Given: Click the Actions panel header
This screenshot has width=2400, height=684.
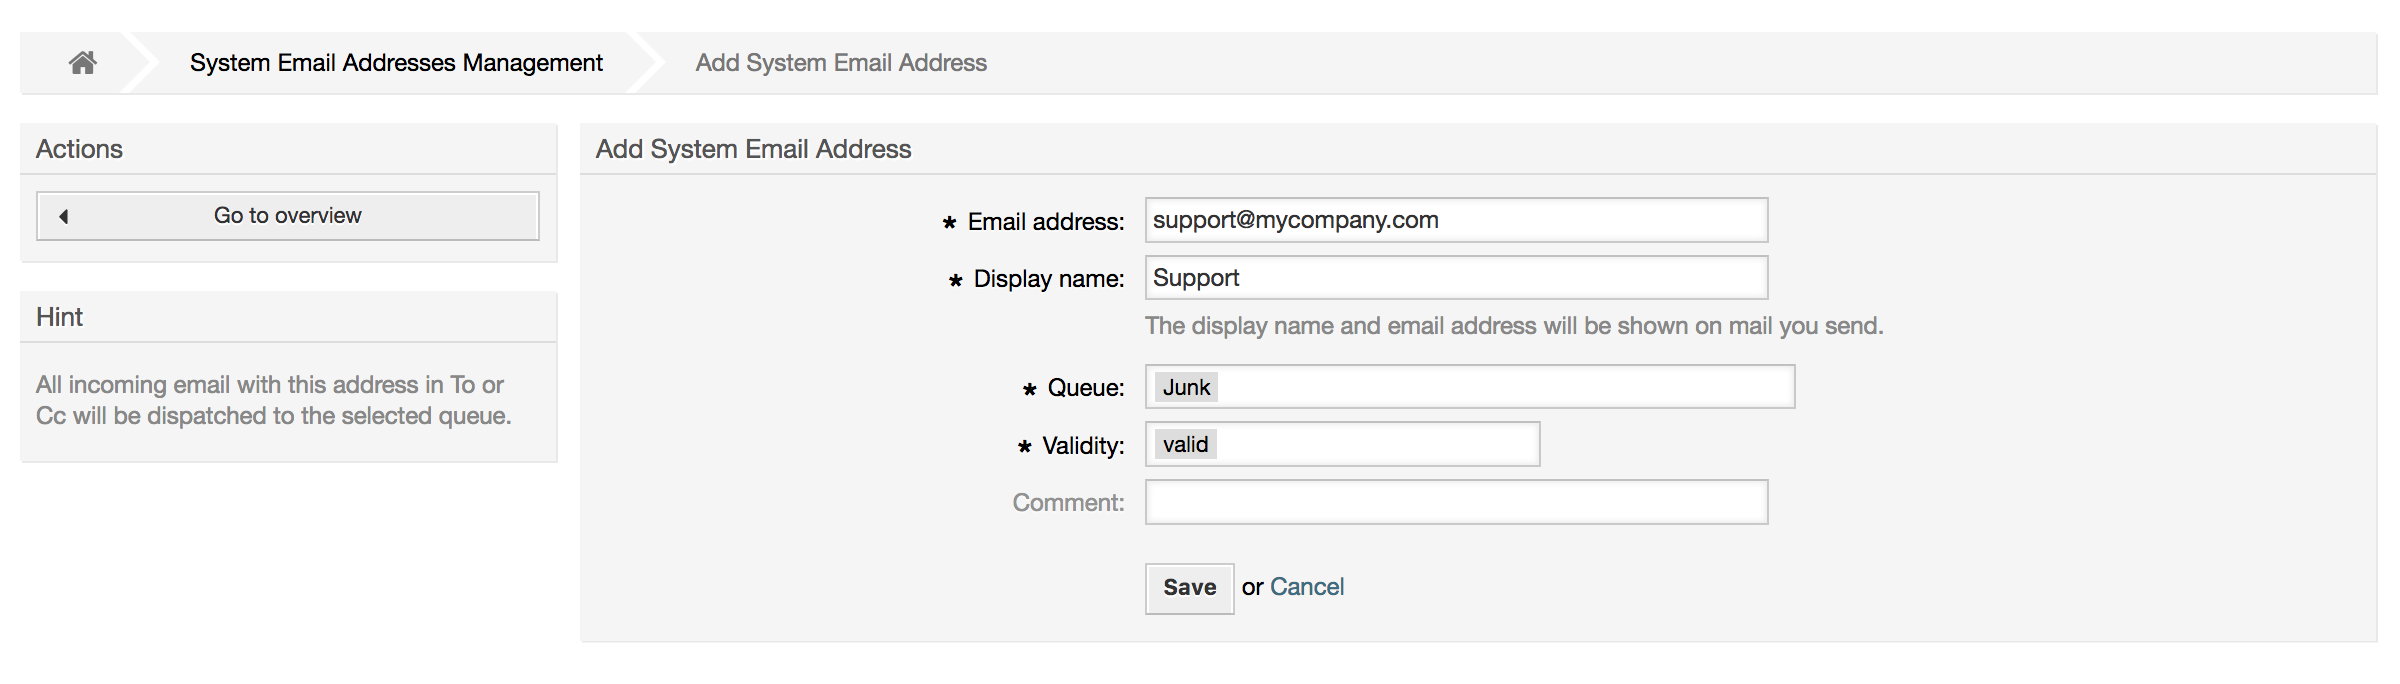Looking at the screenshot, I should 79,149.
